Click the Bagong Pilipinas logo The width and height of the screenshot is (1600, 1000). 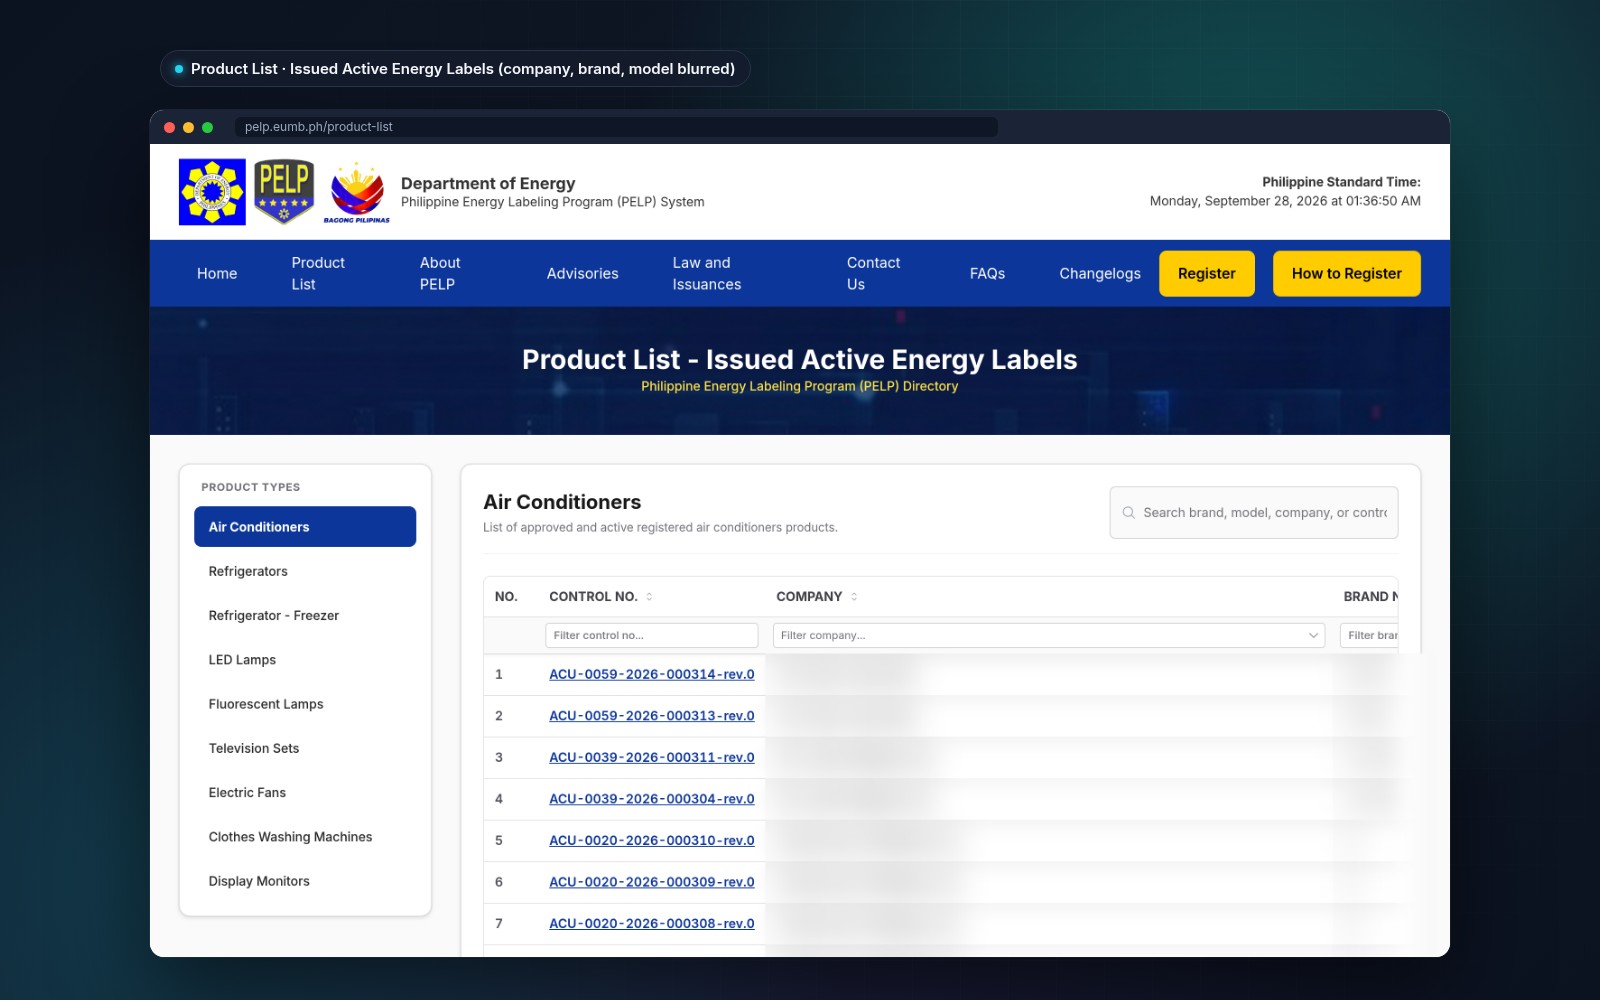coord(357,192)
